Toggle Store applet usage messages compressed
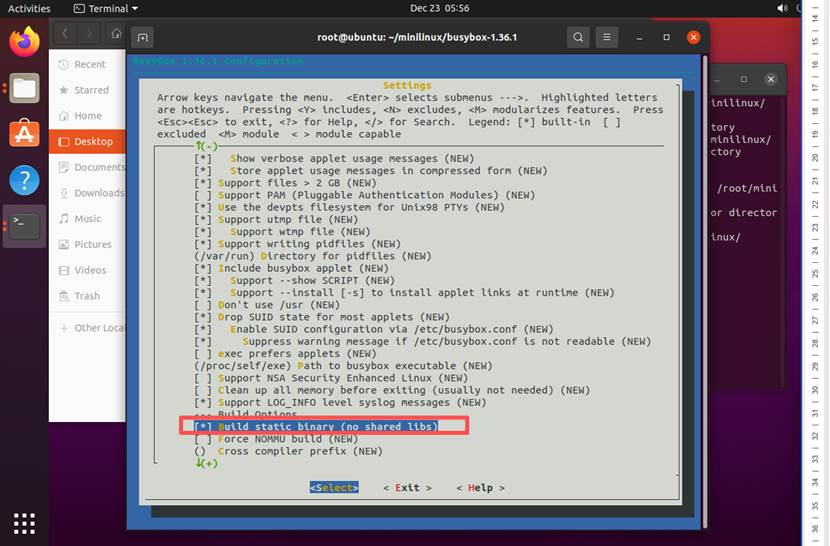The height and width of the screenshot is (546, 830). tap(371, 171)
